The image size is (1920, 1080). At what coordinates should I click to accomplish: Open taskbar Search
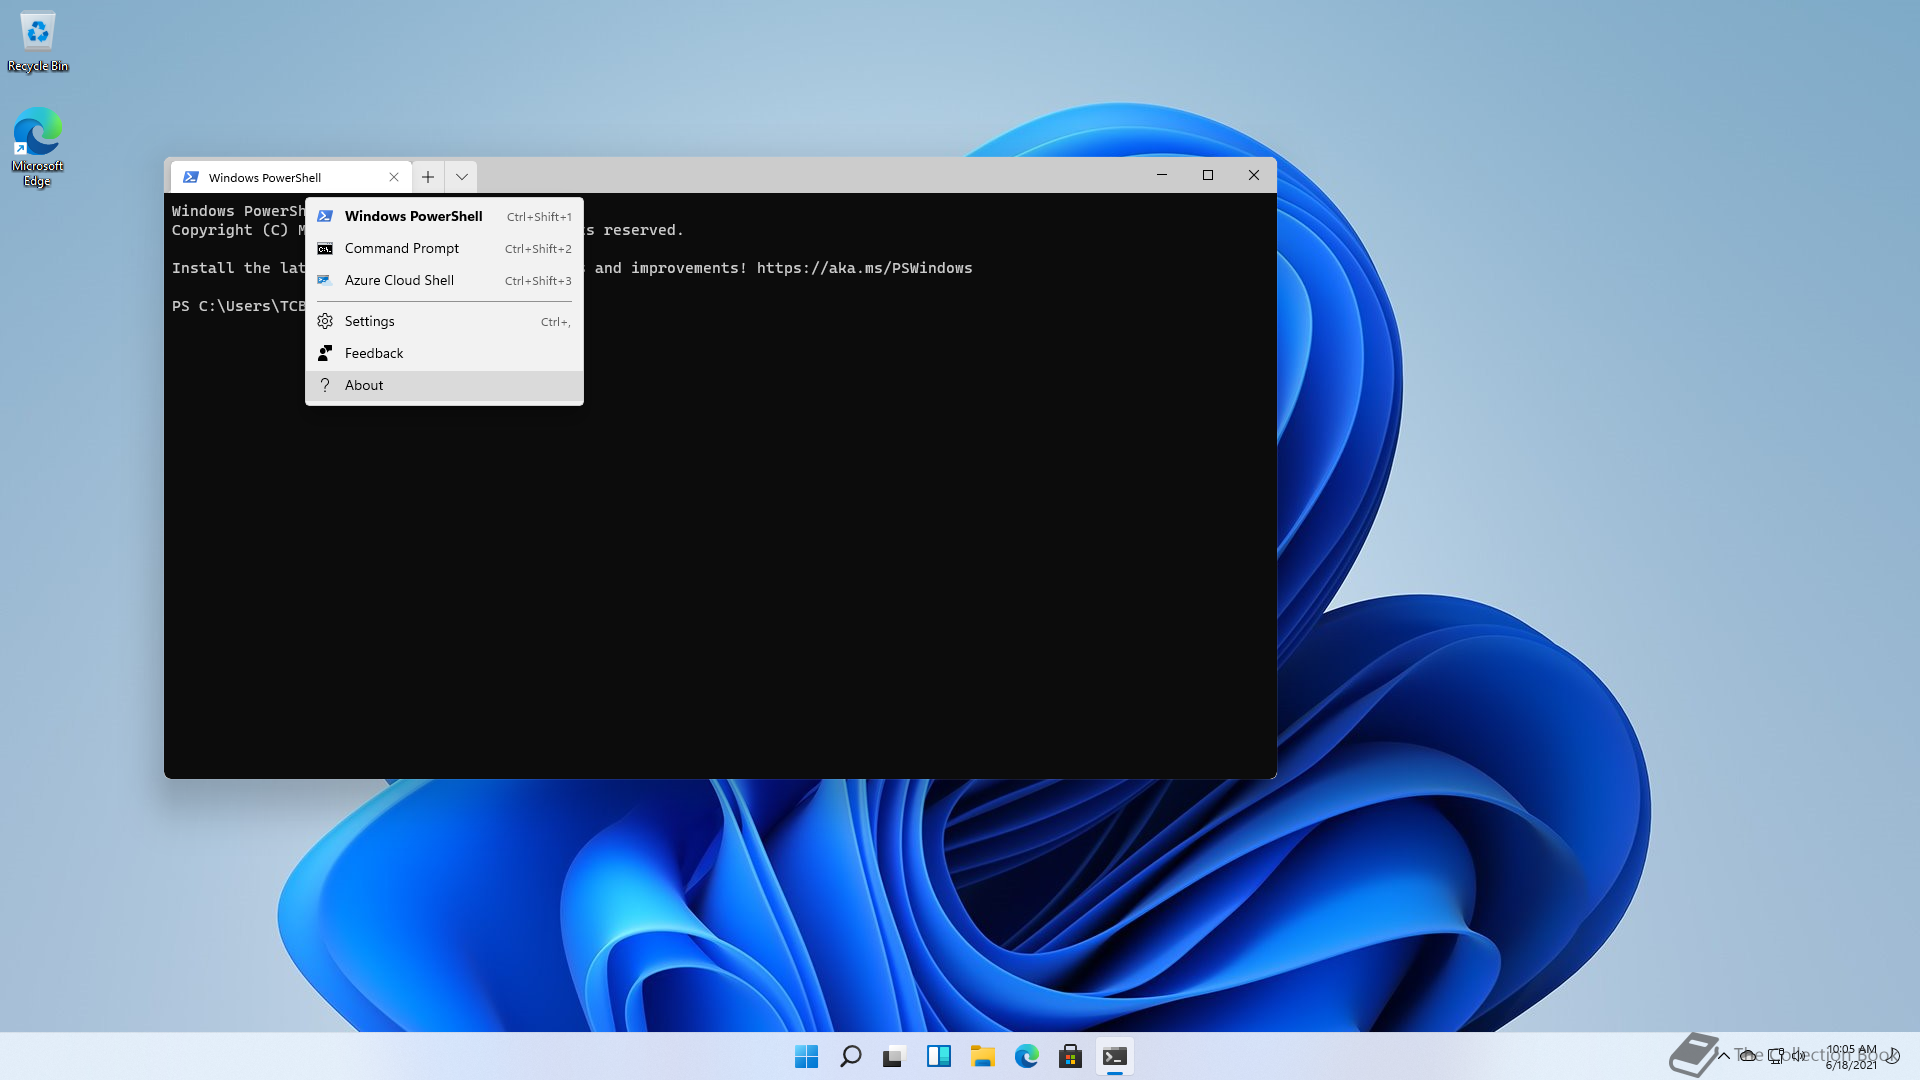point(850,1056)
